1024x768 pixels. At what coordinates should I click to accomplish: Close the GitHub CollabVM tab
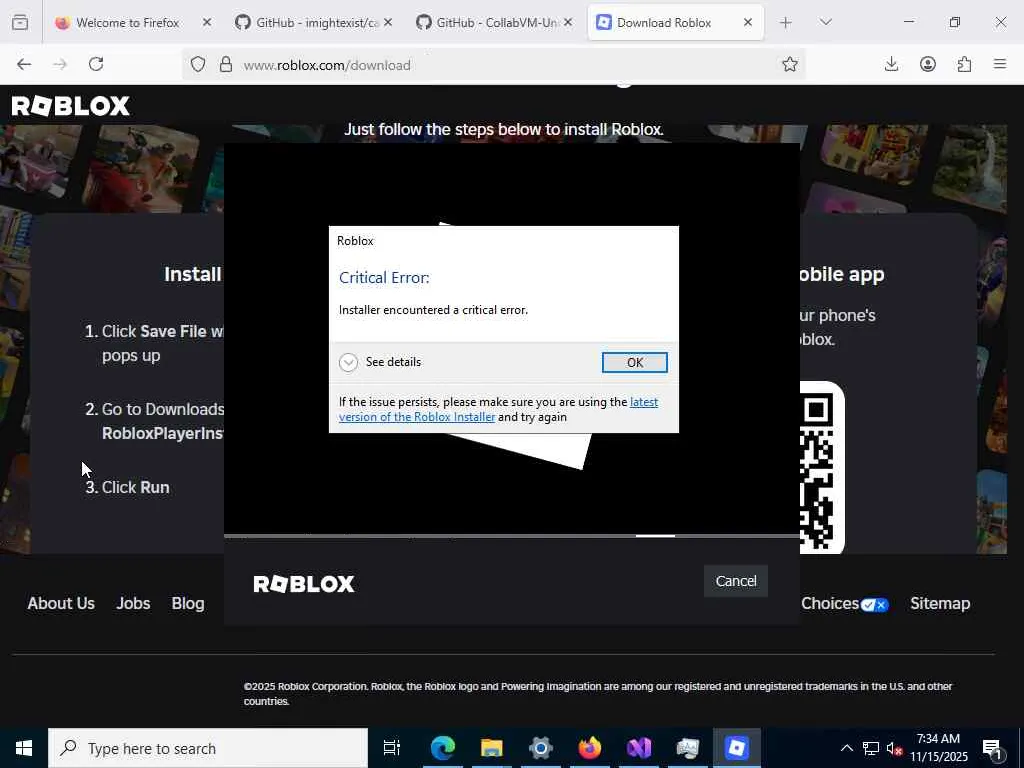point(568,23)
